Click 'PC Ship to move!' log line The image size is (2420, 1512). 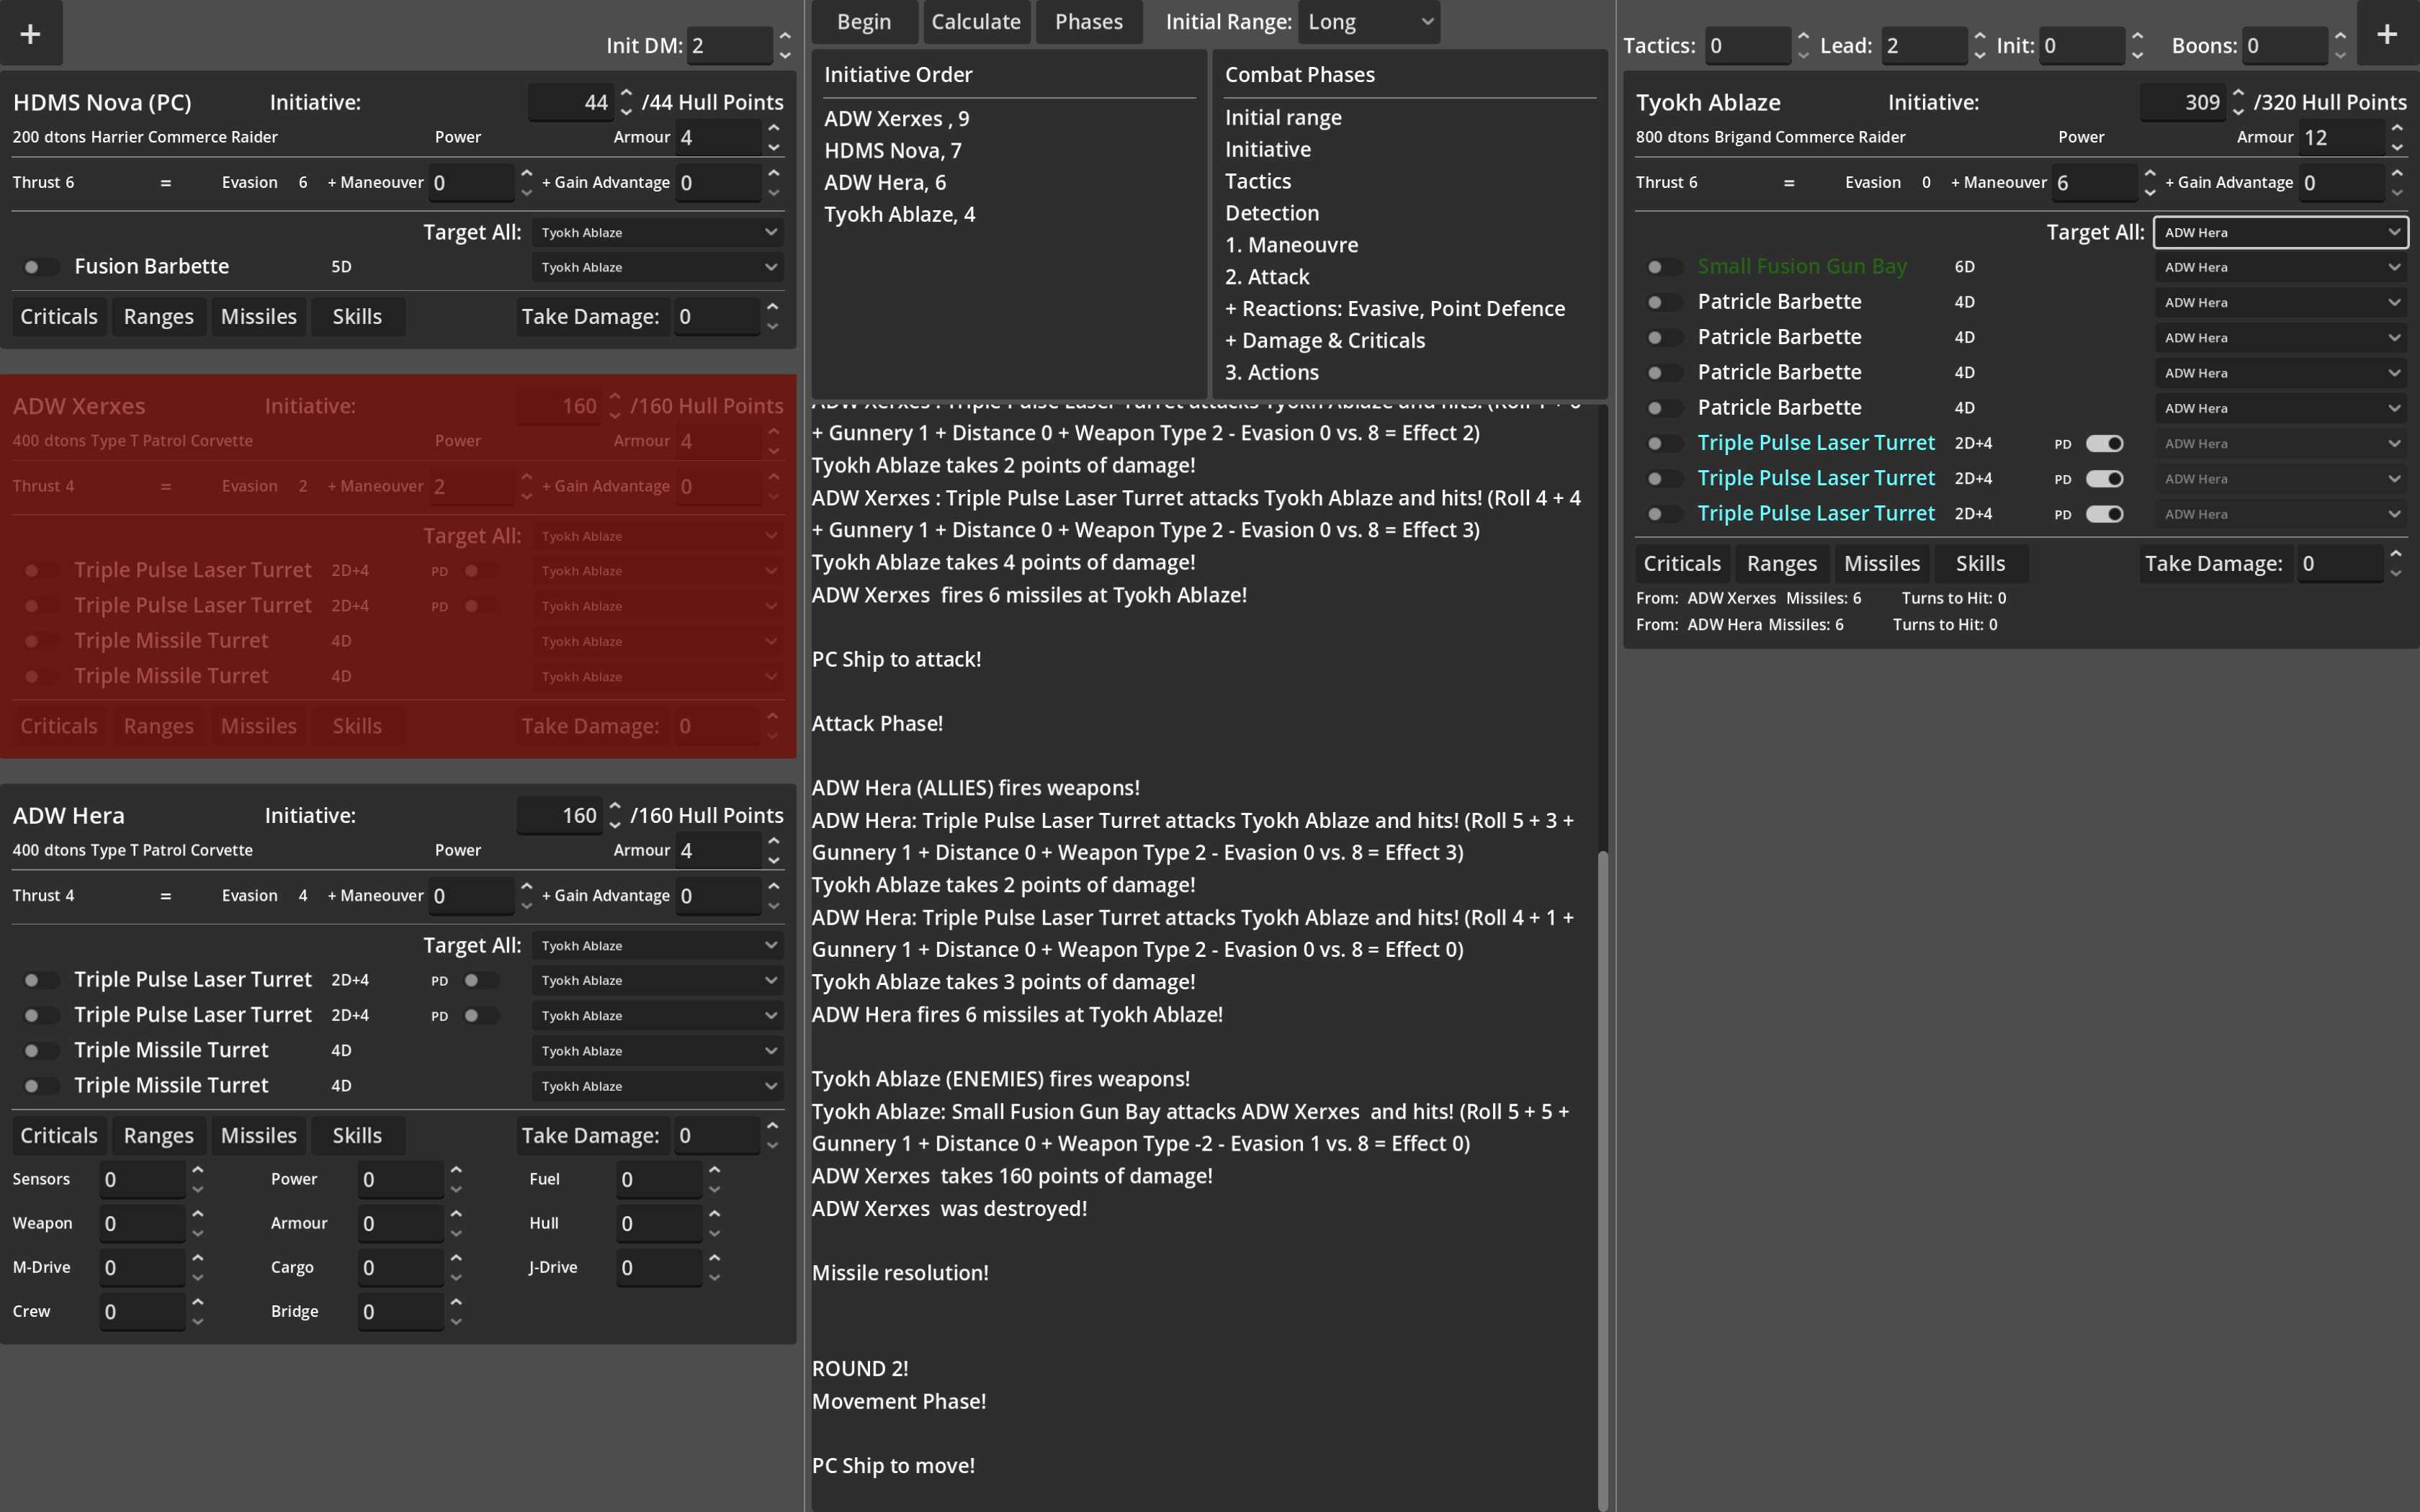(893, 1466)
